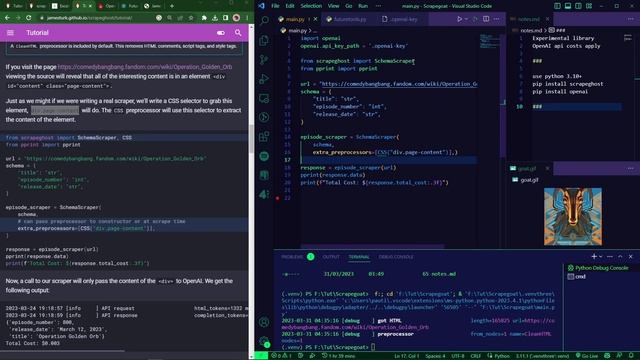The height and width of the screenshot is (360, 640).
Task: Select the Python language mode in the status bar
Action: coord(502,356)
